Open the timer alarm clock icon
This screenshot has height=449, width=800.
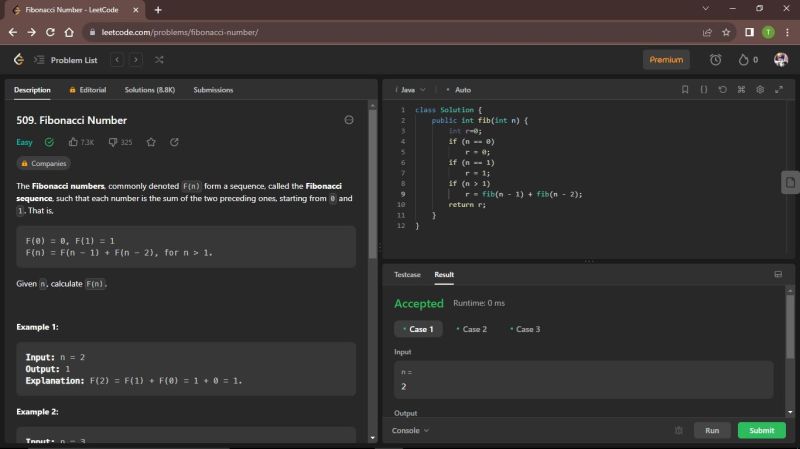pyautogui.click(x=715, y=60)
